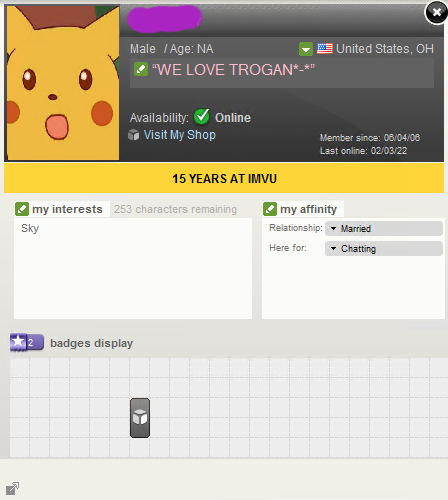Image resolution: width=448 pixels, height=500 pixels.
Task: Click the gray cube badge in the badges grid
Action: (x=140, y=417)
